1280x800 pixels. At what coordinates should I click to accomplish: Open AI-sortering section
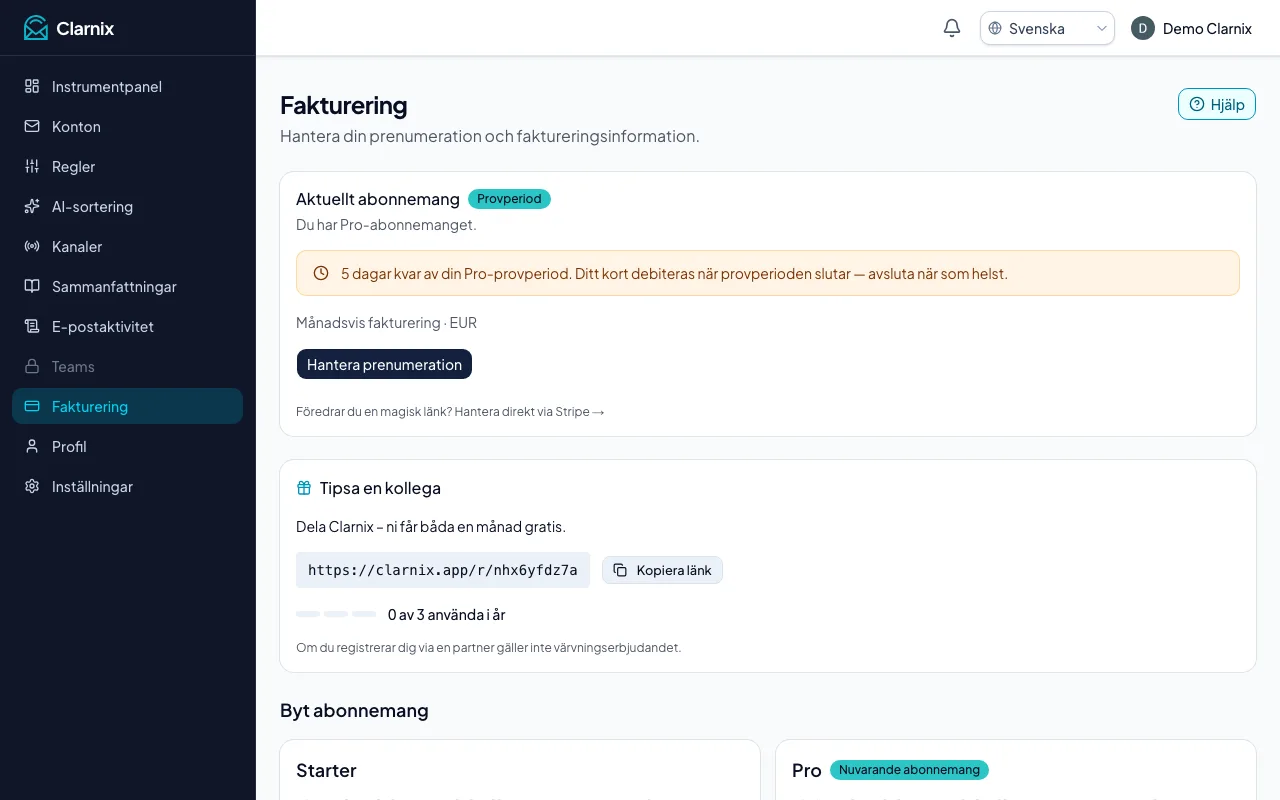(127, 206)
